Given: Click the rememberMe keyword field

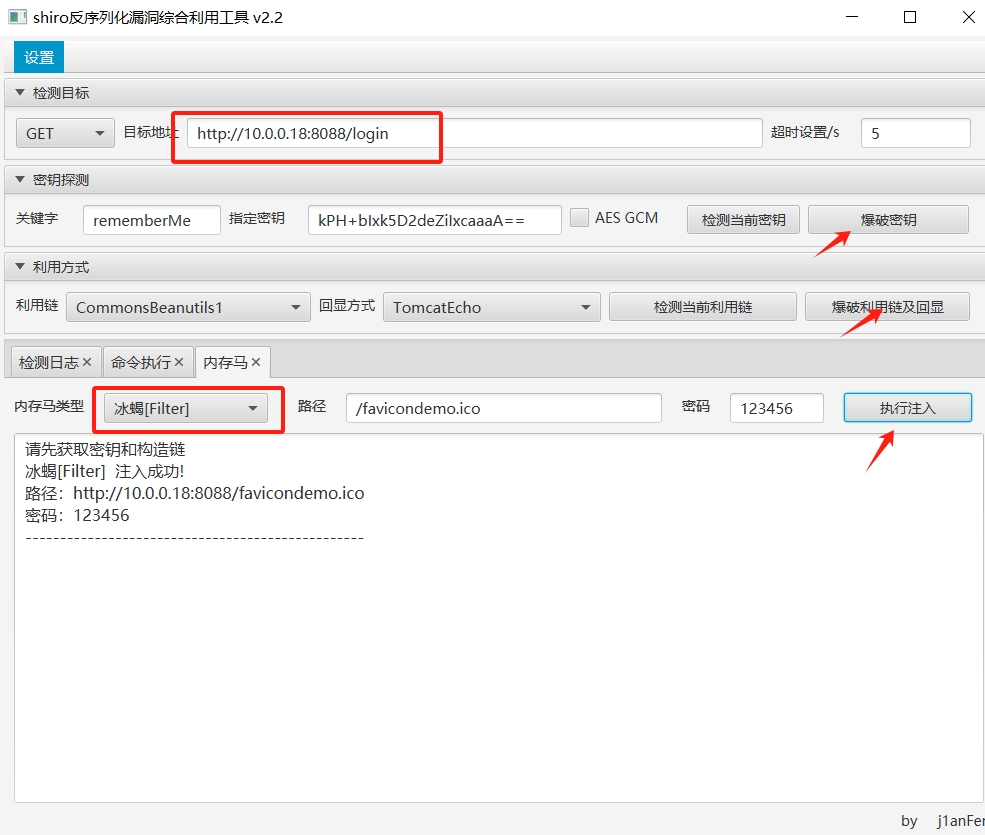Looking at the screenshot, I should coord(151,221).
